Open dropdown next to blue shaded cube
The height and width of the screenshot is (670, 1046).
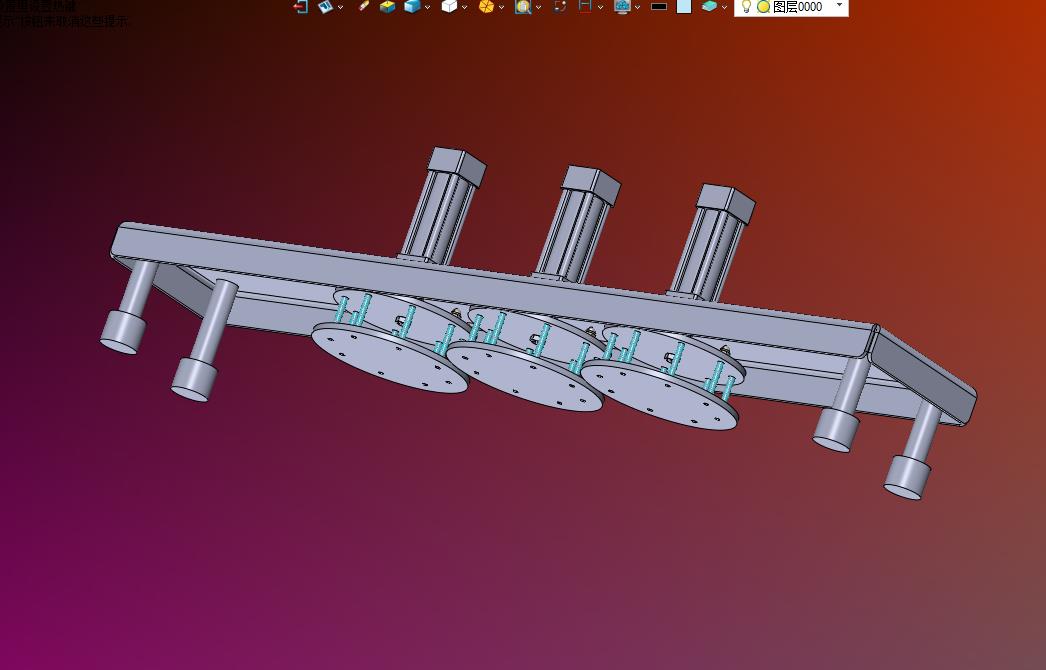pyautogui.click(x=428, y=7)
